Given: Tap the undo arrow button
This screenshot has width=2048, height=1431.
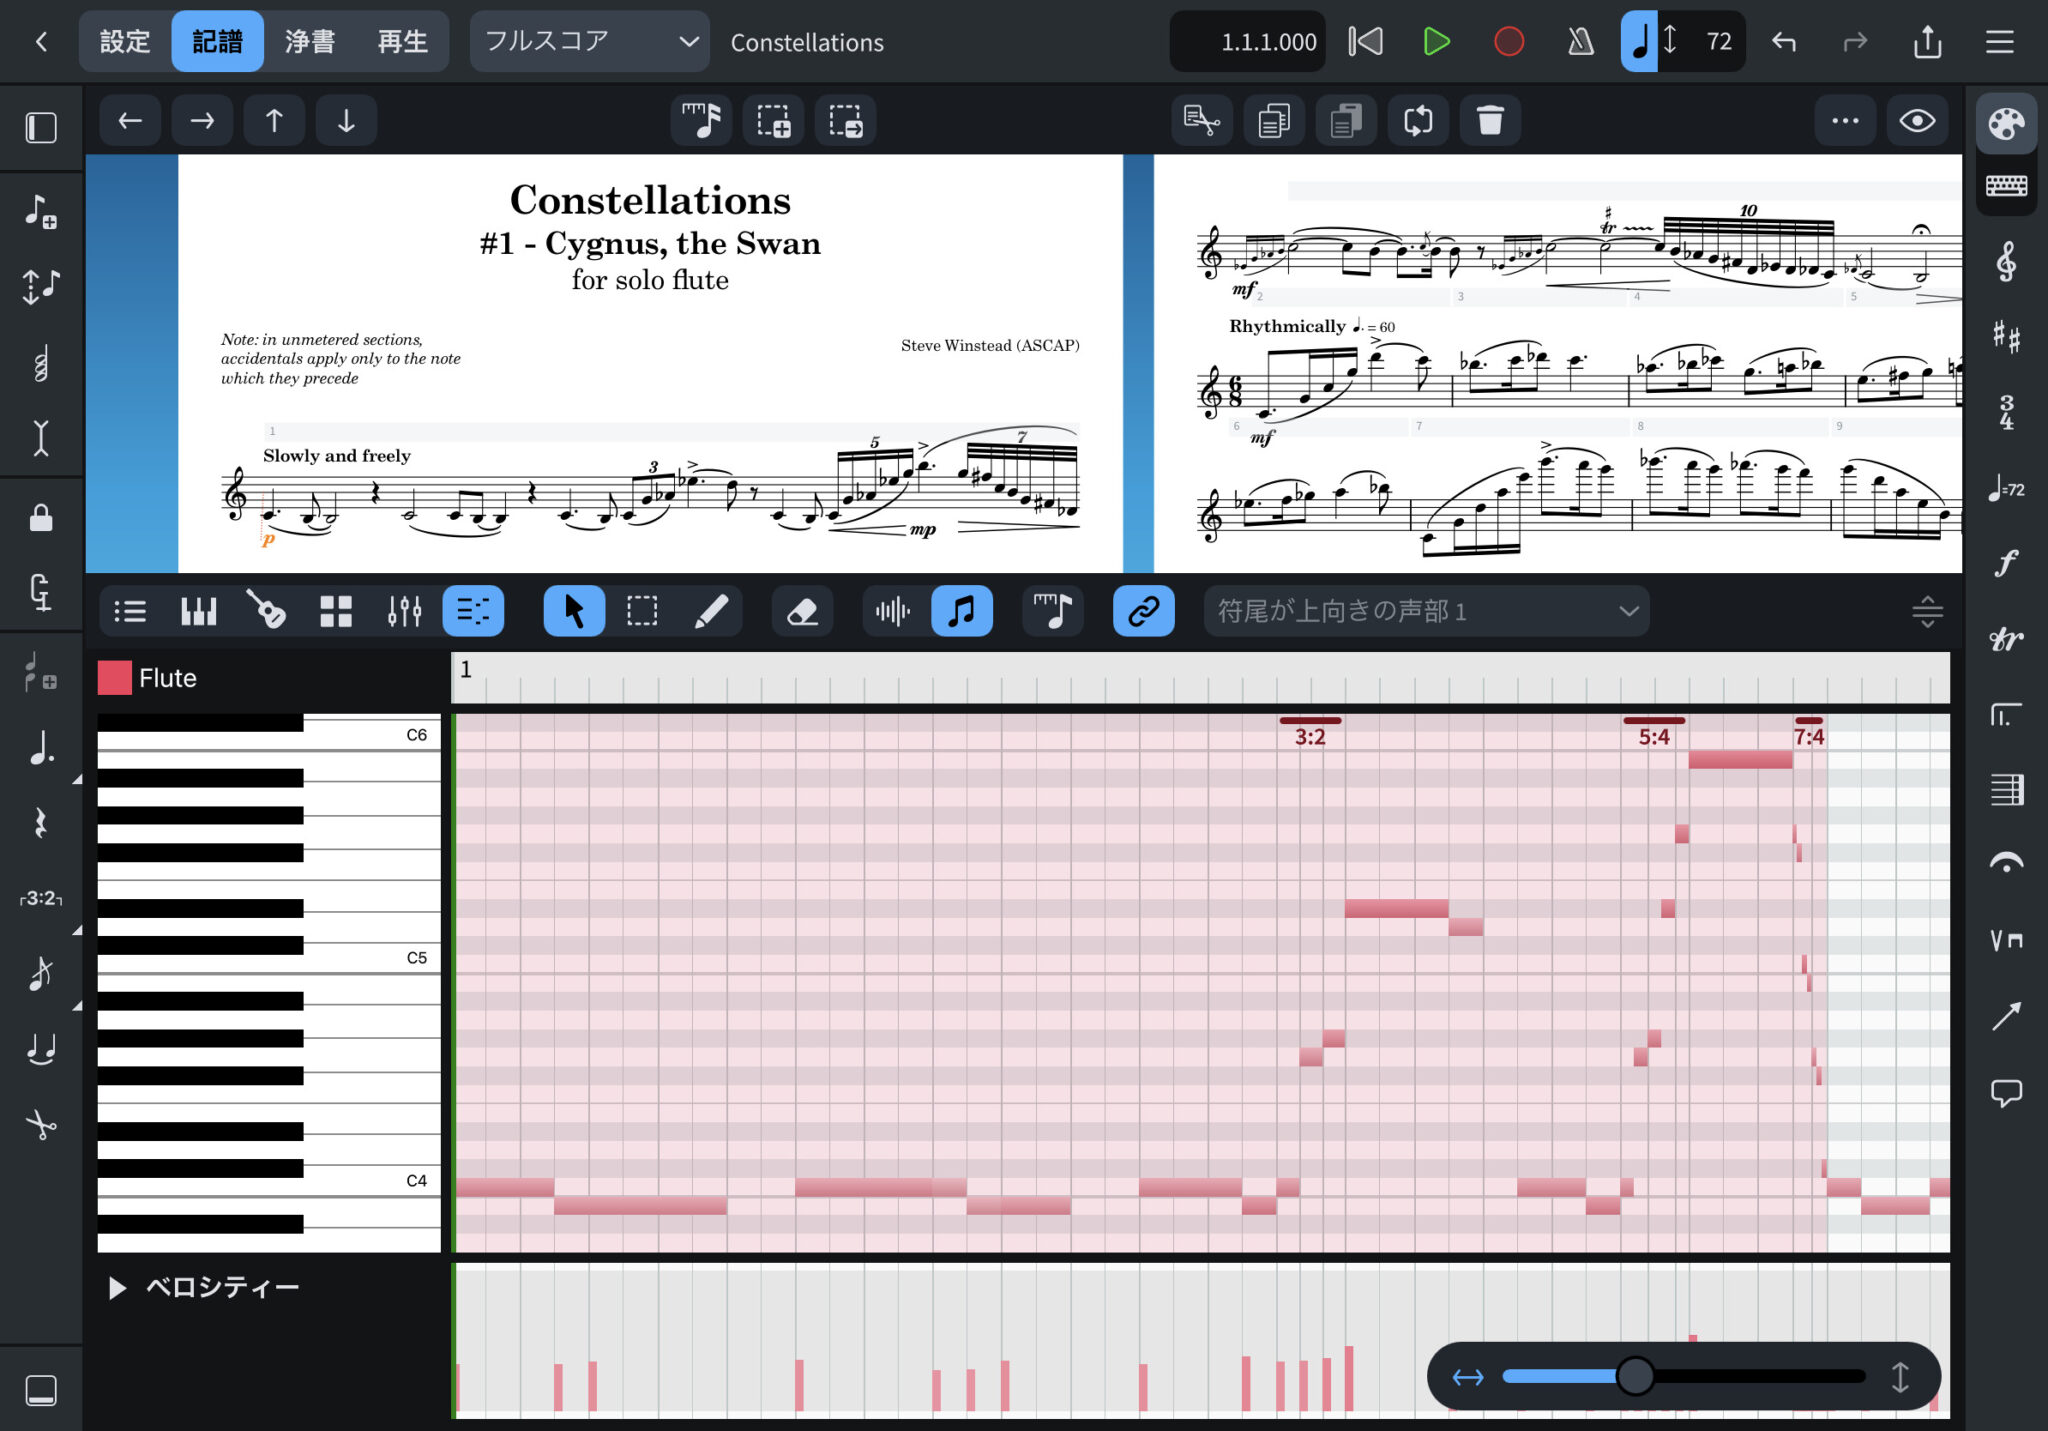Looking at the screenshot, I should coord(1784,41).
